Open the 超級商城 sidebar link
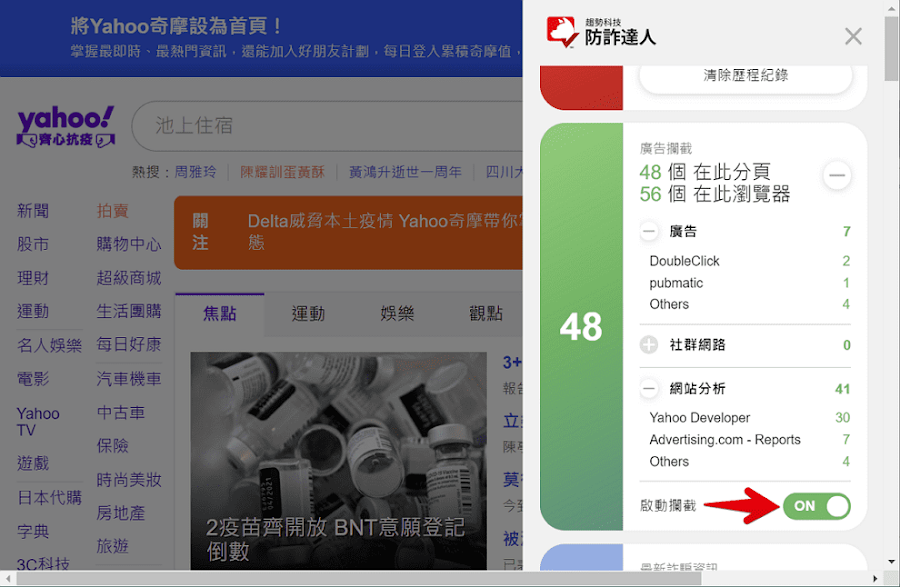 pos(129,278)
